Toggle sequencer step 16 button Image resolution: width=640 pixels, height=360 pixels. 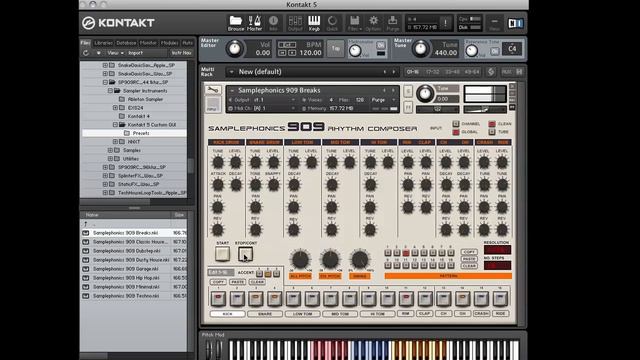coord(500,299)
